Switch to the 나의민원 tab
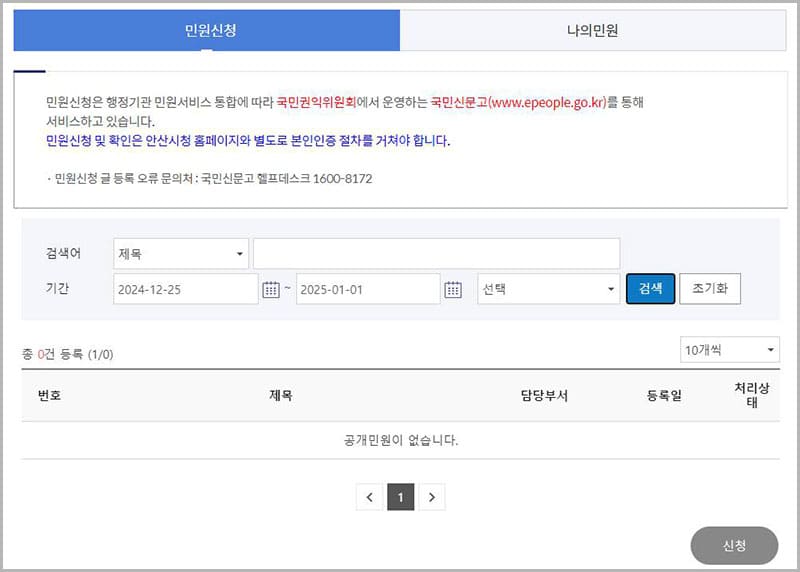800x572 pixels. pyautogui.click(x=593, y=31)
